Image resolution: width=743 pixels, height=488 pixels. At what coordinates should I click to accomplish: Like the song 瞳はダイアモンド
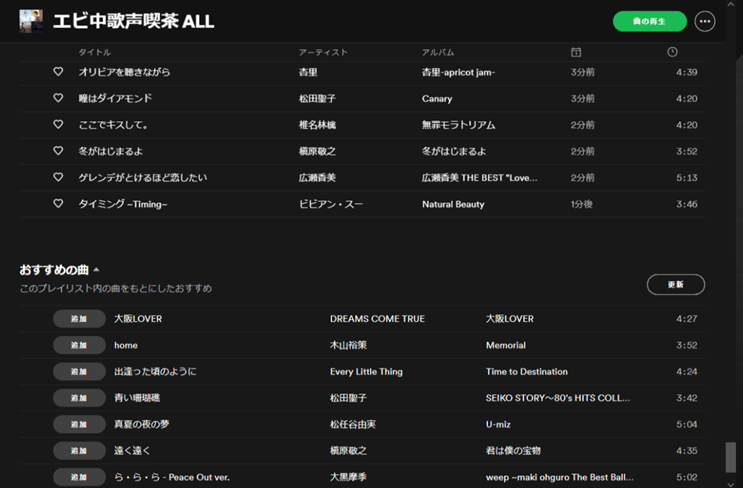(x=58, y=98)
